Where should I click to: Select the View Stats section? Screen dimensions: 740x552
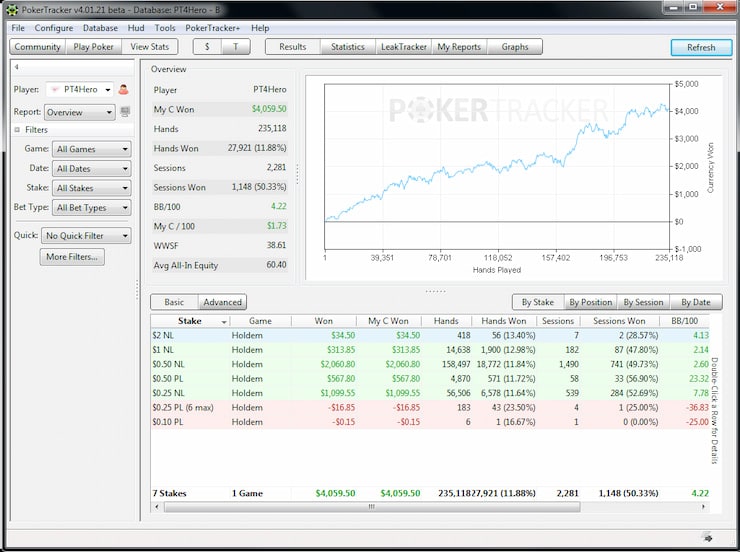click(x=150, y=47)
